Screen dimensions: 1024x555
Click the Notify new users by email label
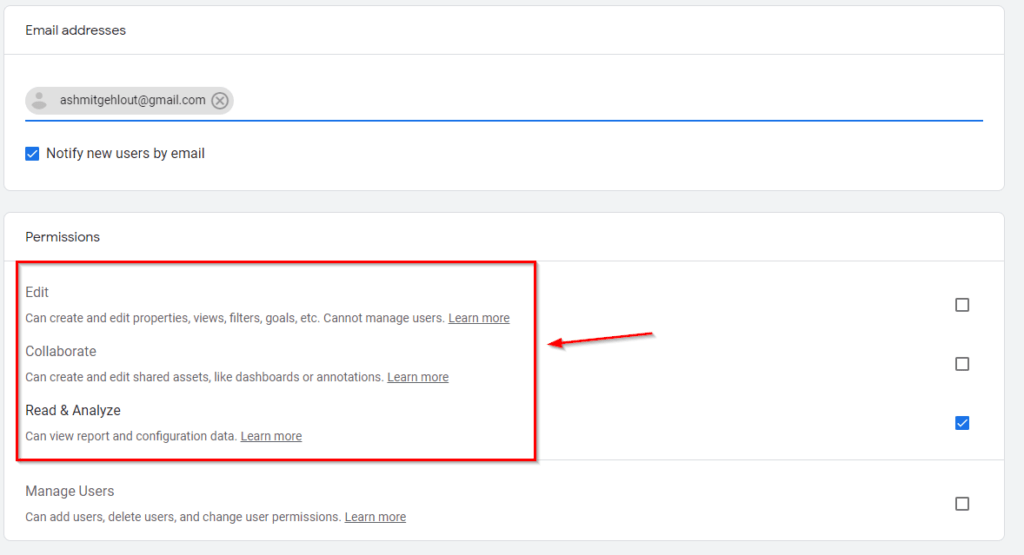point(125,153)
